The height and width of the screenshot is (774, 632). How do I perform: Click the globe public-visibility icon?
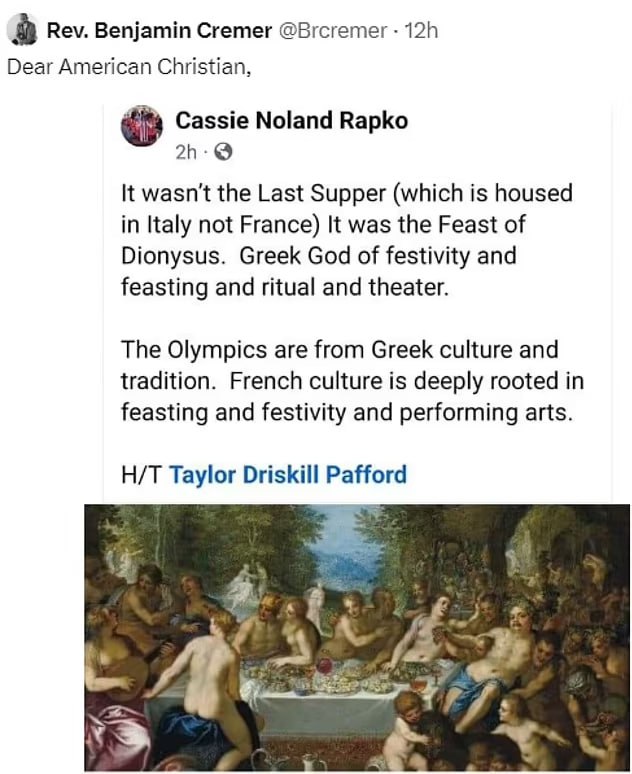click(223, 152)
